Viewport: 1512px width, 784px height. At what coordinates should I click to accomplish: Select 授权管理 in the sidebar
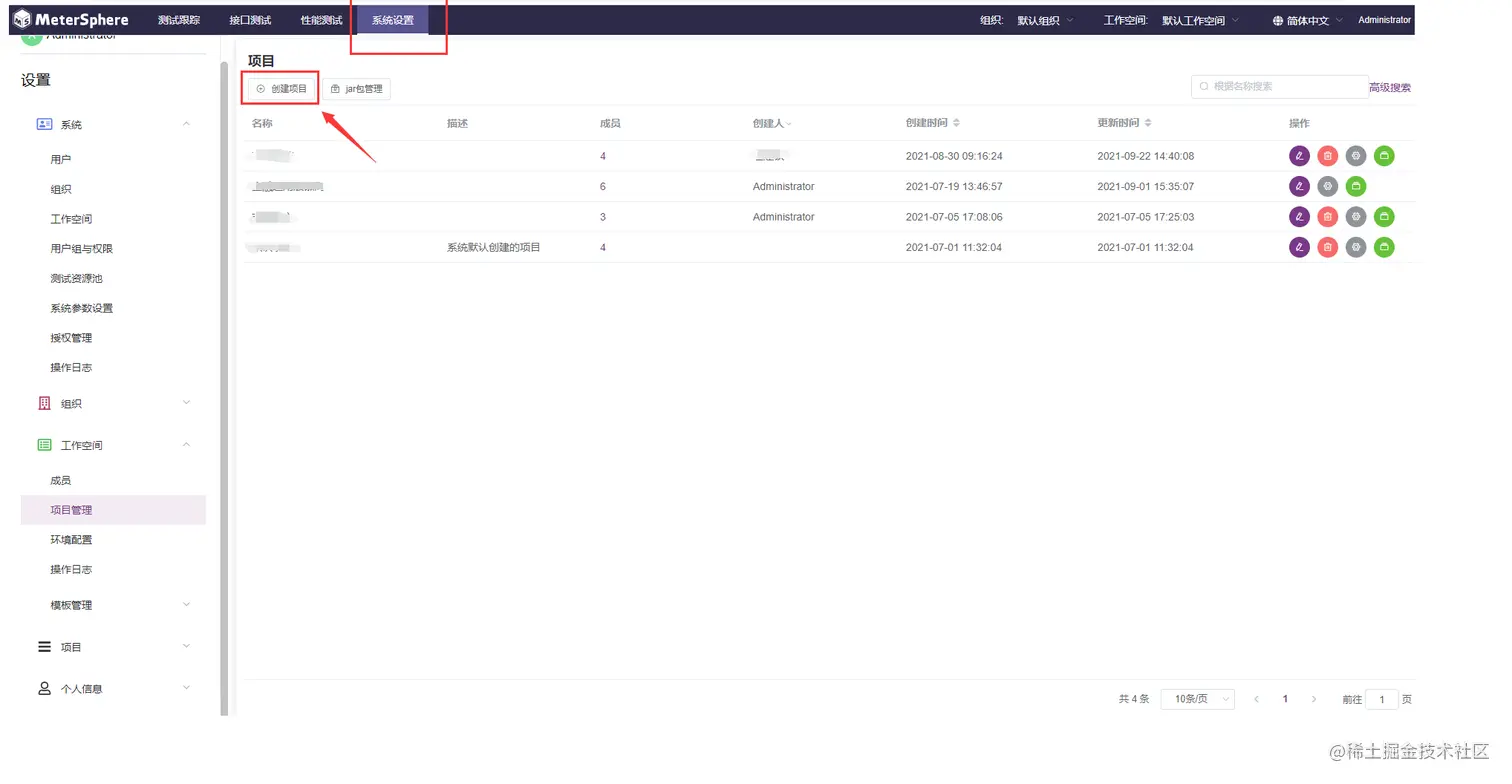71,338
